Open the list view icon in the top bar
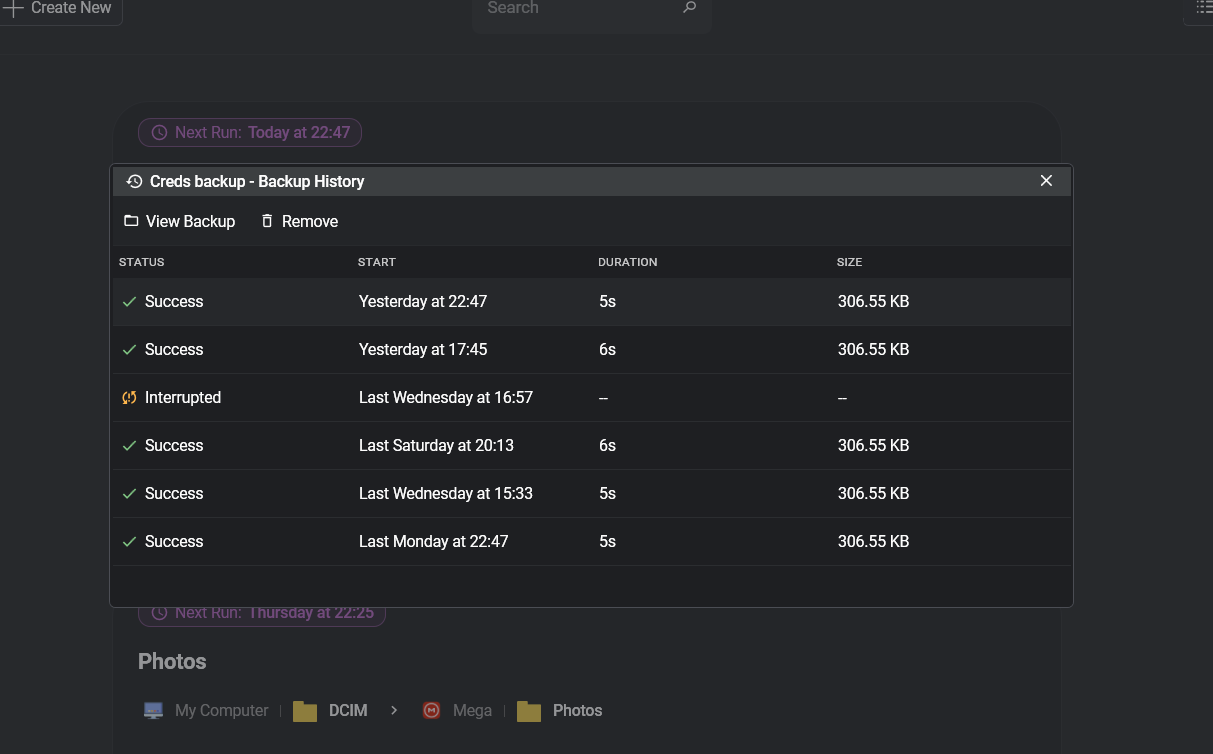Viewport: 1213px width, 754px height. 1203,8
